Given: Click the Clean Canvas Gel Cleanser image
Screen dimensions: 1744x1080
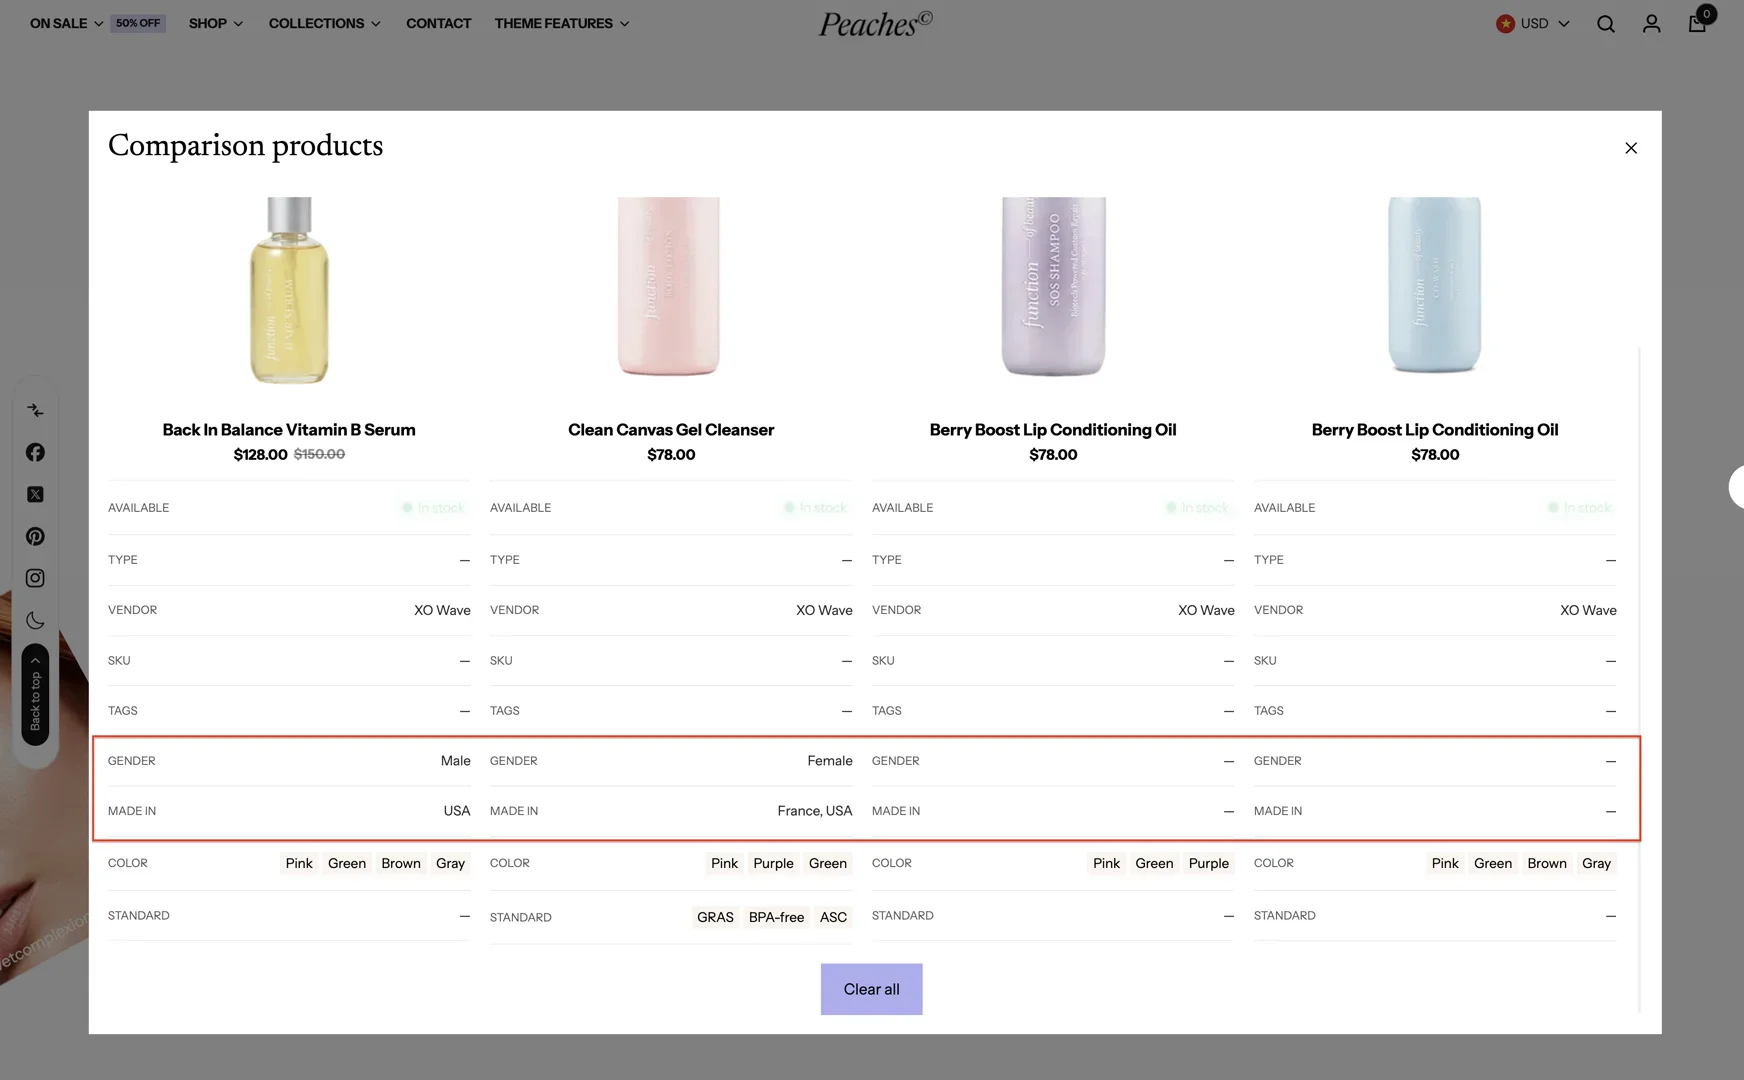Looking at the screenshot, I should coord(670,288).
